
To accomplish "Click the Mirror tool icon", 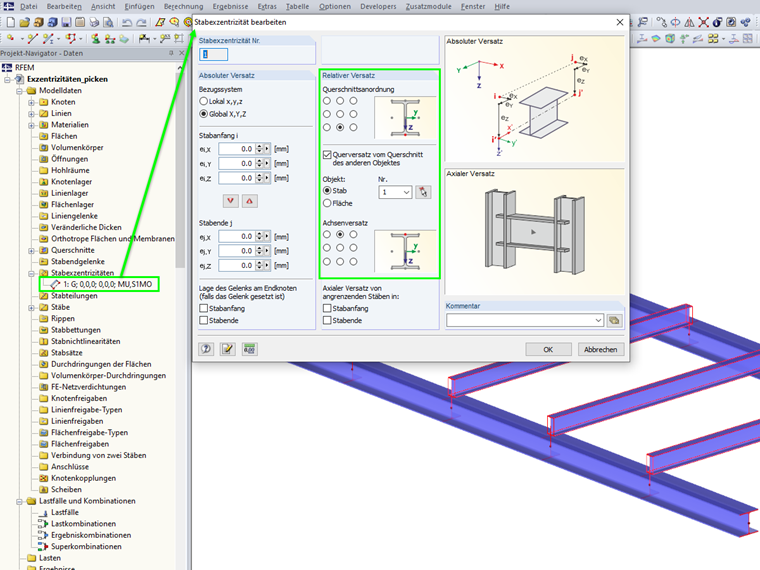I will (689, 22).
